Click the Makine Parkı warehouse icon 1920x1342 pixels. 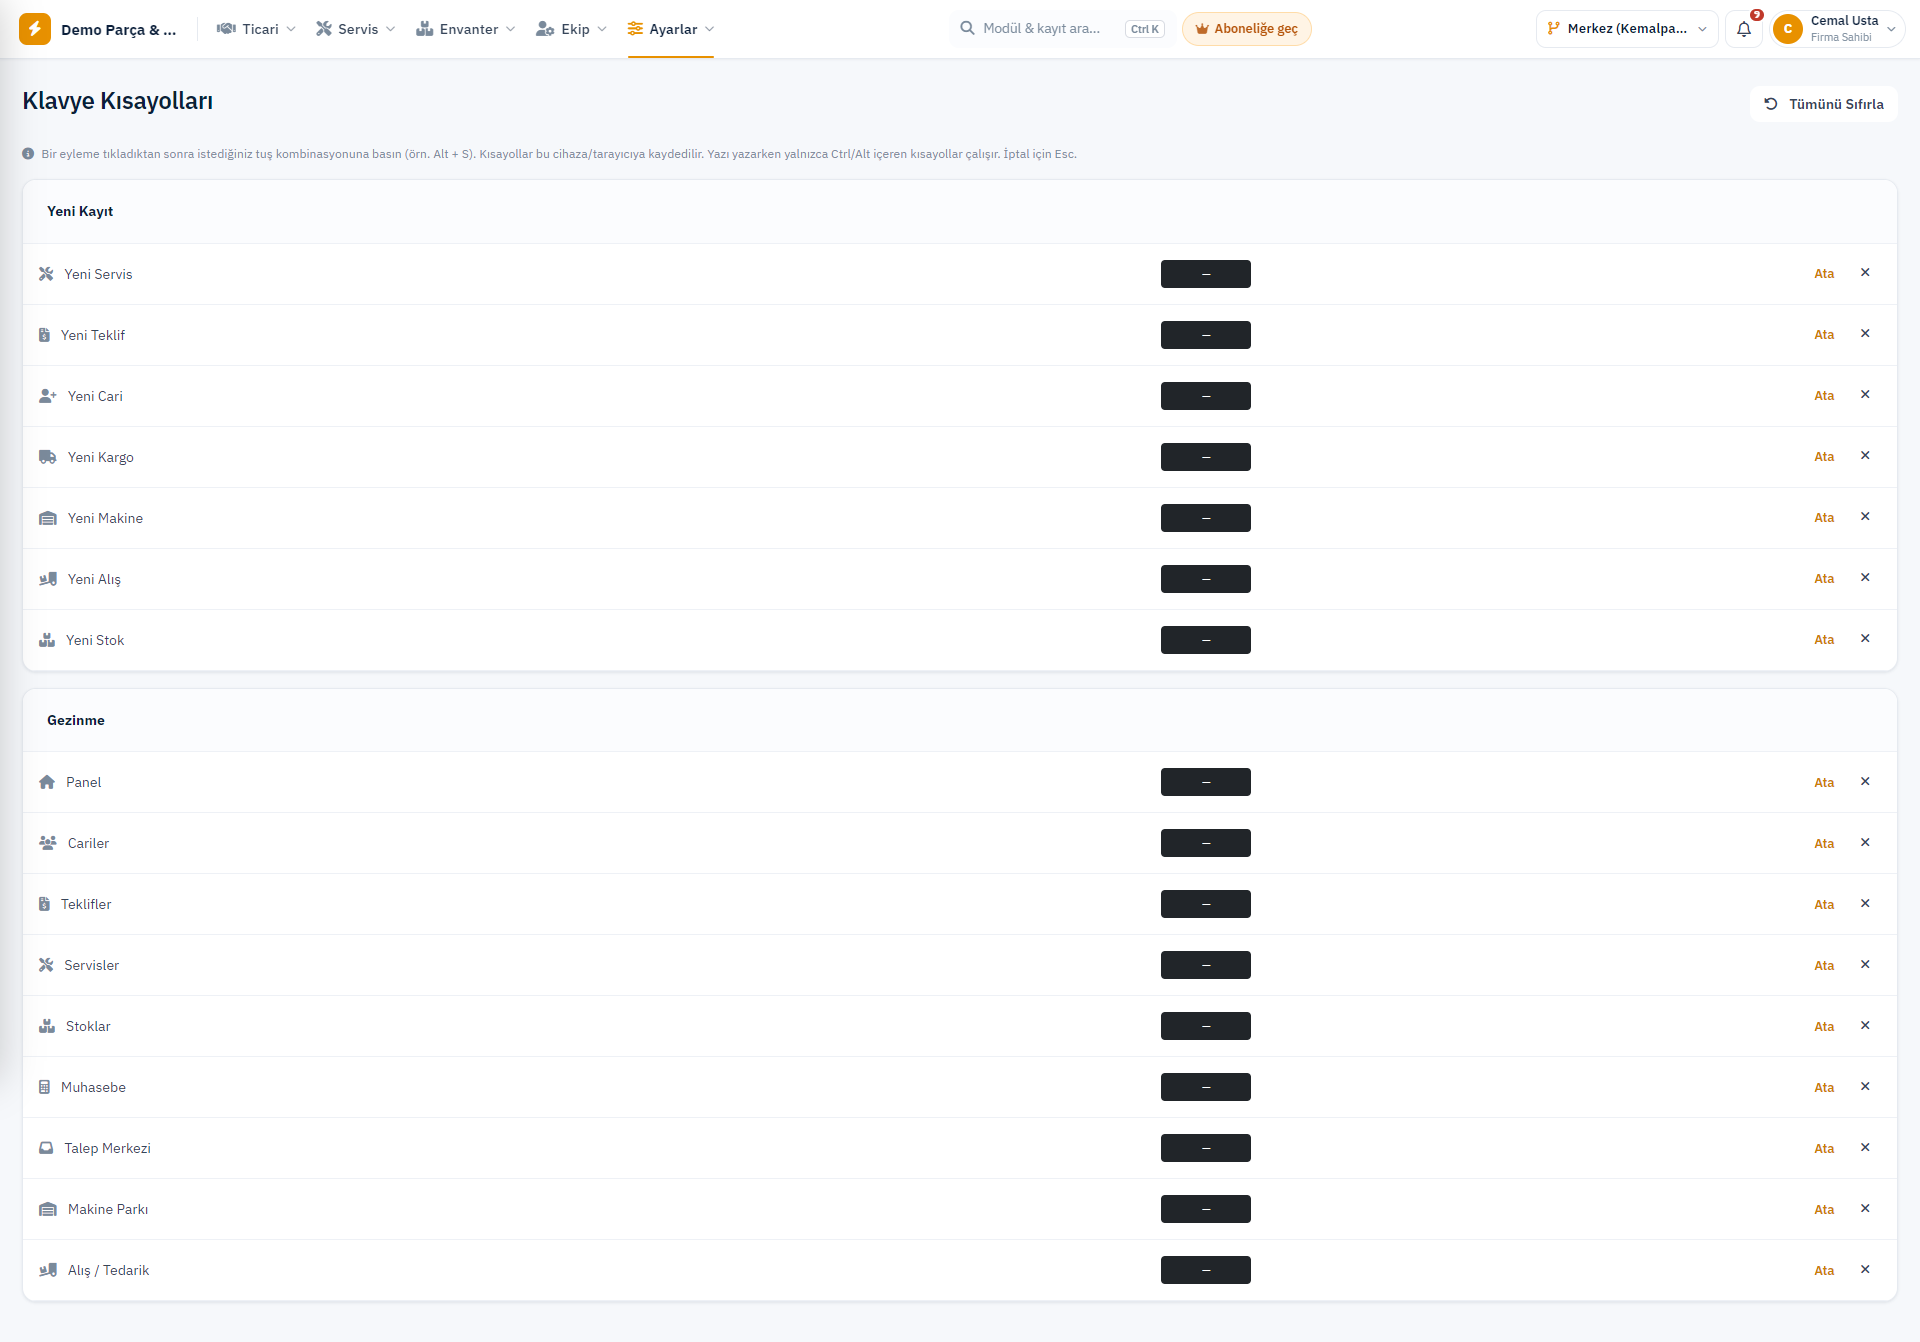click(47, 1209)
